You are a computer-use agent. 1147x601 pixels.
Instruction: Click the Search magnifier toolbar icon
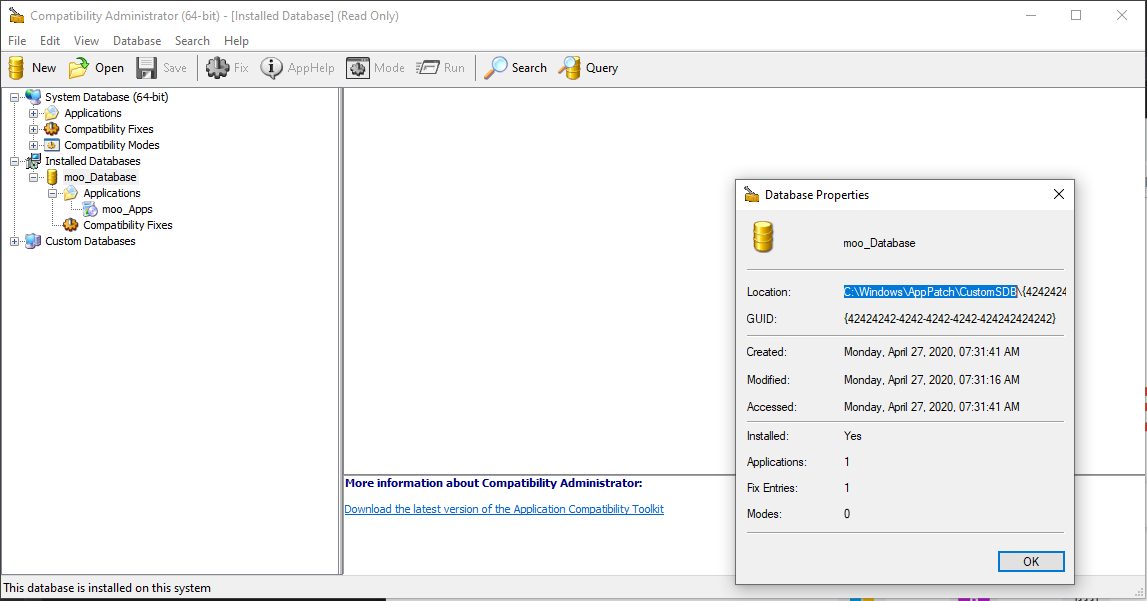pyautogui.click(x=496, y=68)
